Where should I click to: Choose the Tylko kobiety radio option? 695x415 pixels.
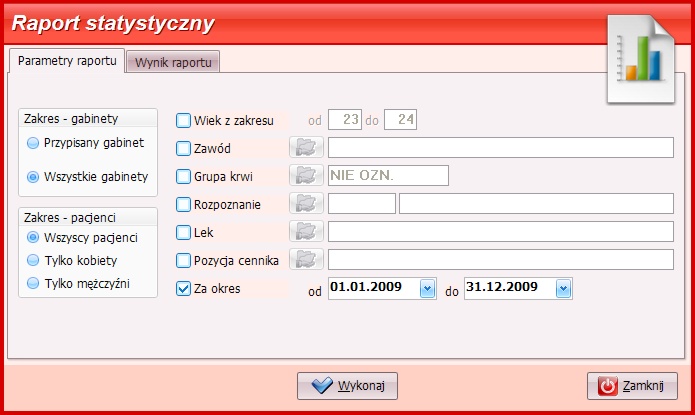[x=34, y=260]
